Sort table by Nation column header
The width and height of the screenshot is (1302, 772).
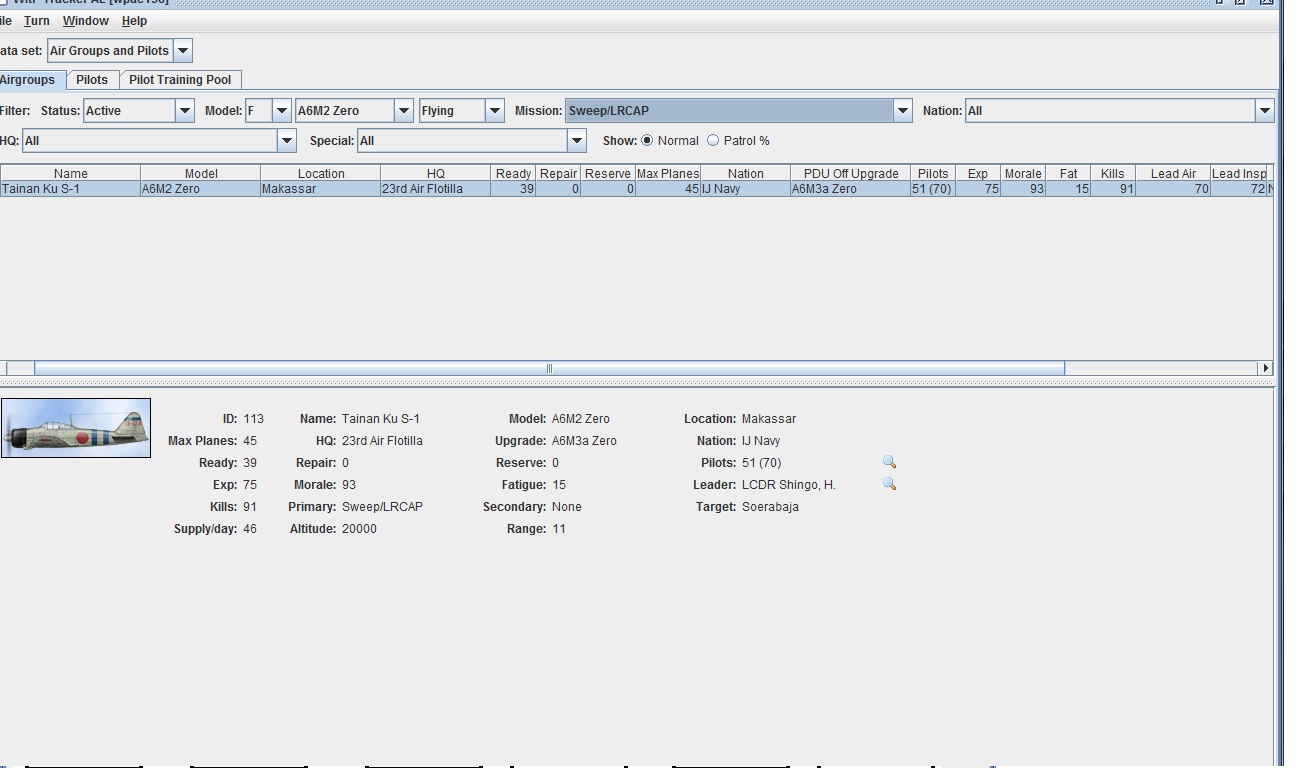(x=745, y=173)
